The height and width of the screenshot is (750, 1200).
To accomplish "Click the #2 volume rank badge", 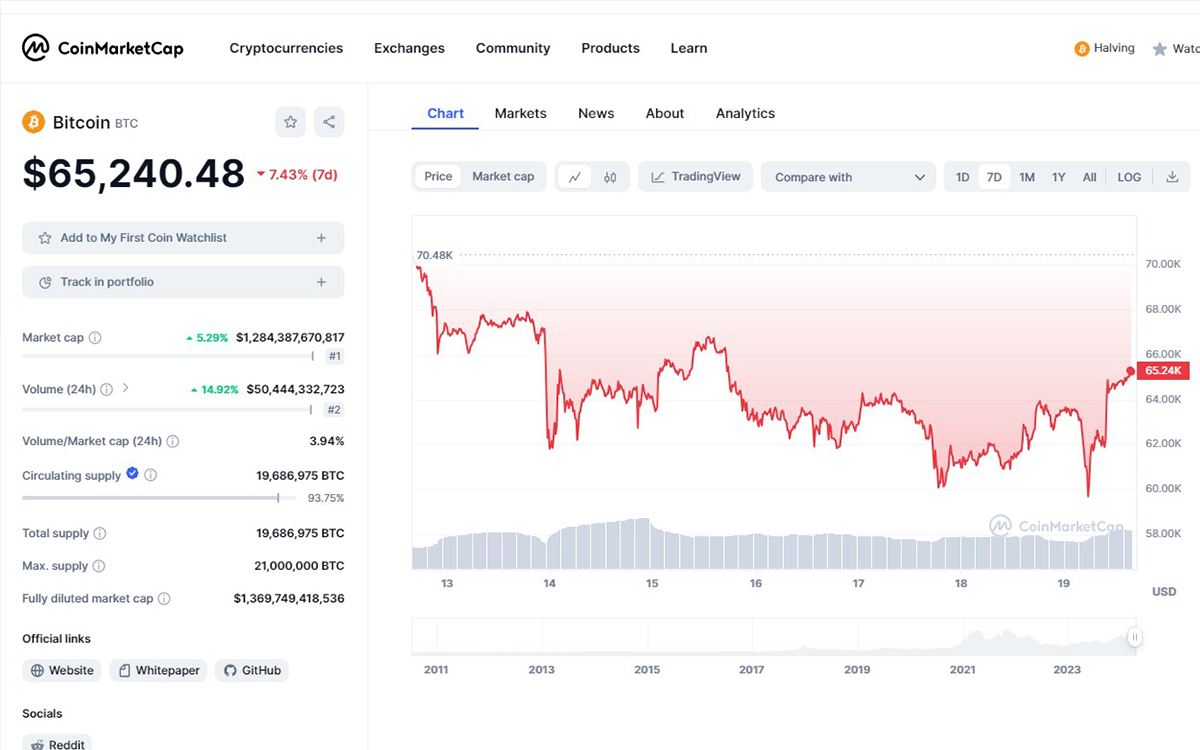I will point(335,409).
